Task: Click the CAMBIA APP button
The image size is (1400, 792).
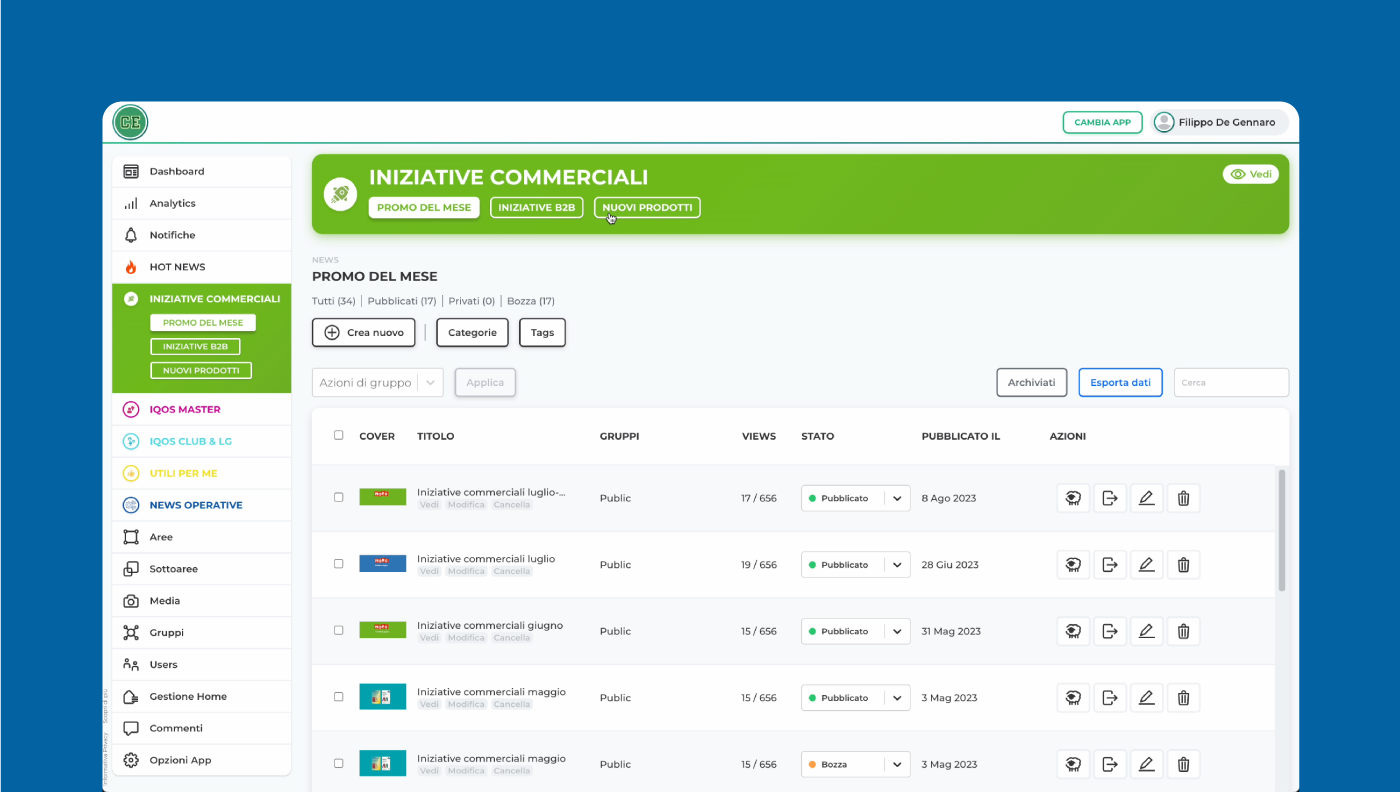Action: [x=1102, y=122]
